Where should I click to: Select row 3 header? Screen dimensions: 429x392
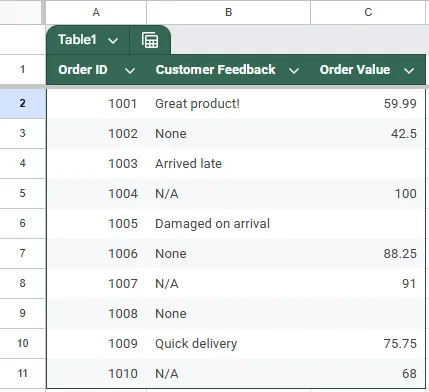coord(22,133)
